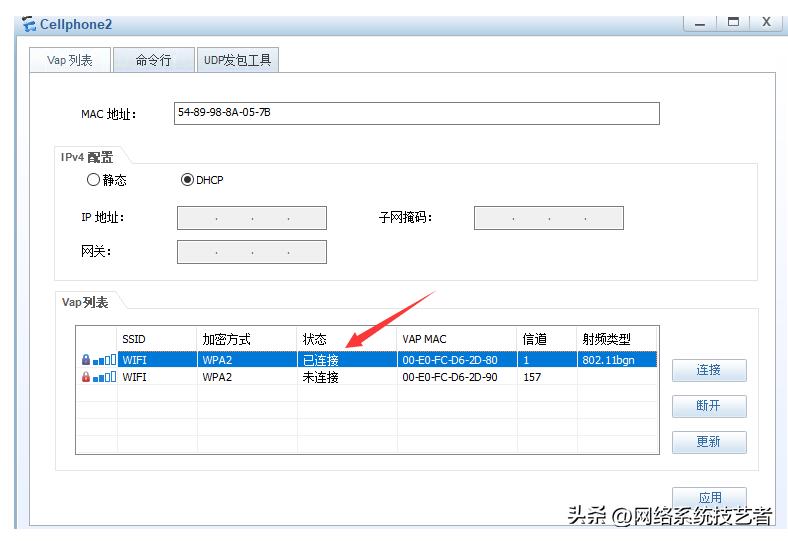
Task: Click the 802.11bgn radio type cell
Action: point(617,360)
